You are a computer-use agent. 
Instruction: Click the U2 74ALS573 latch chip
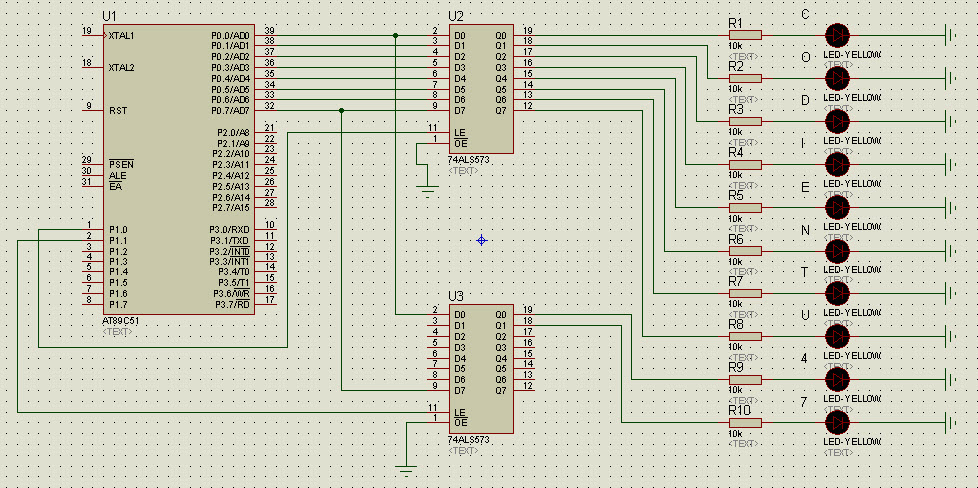coord(480,88)
